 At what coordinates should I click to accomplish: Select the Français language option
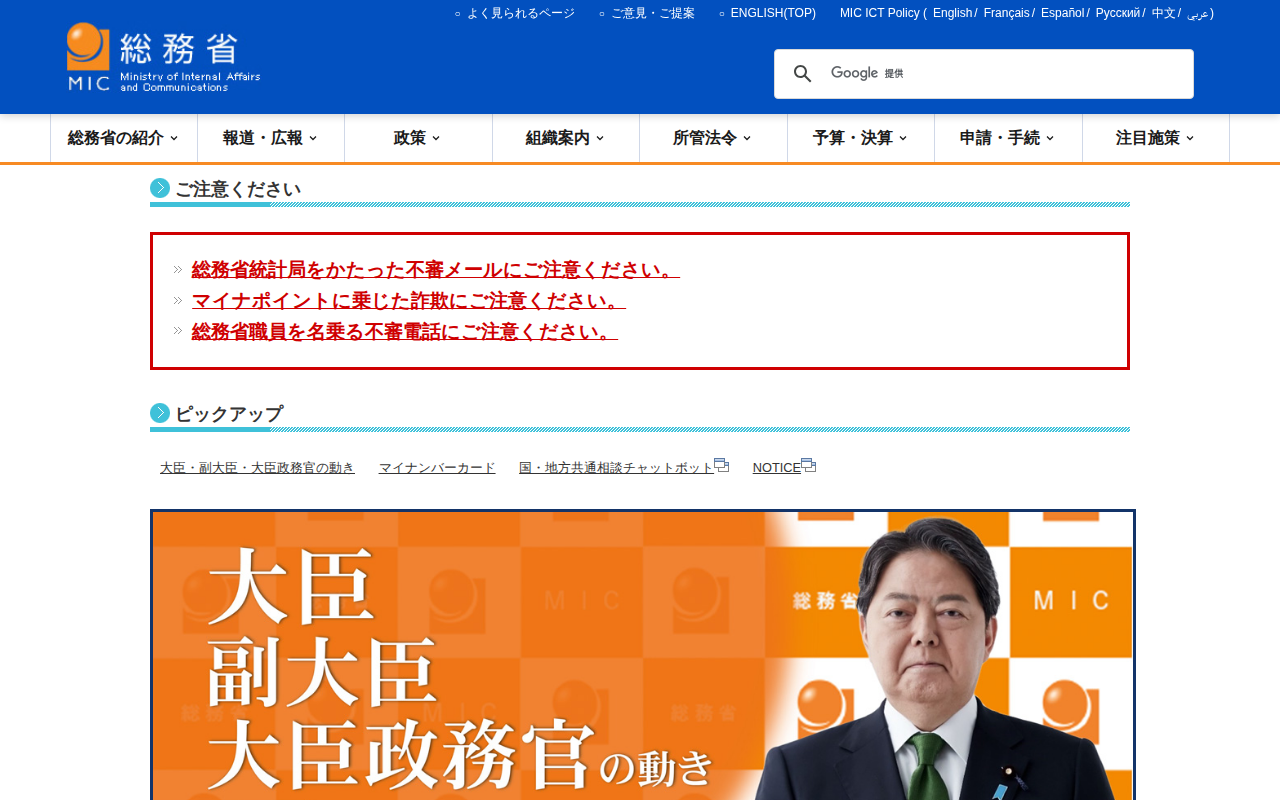[1006, 13]
